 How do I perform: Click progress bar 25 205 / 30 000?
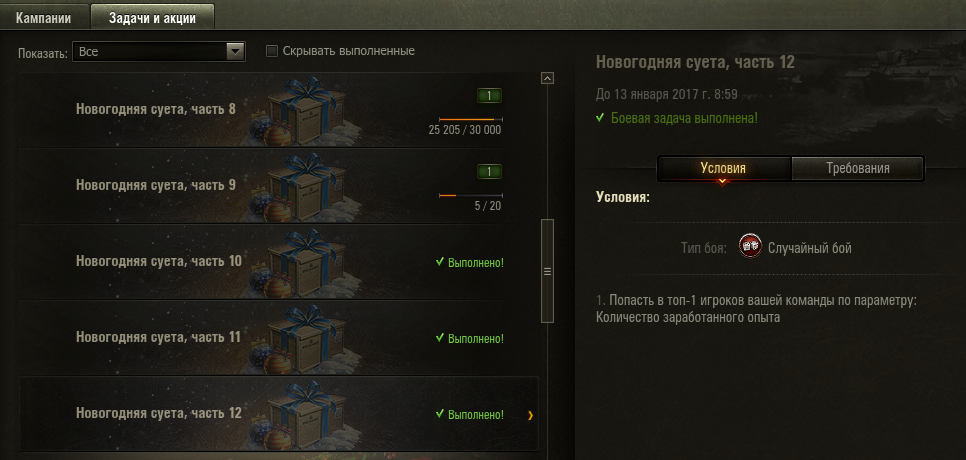click(x=471, y=119)
